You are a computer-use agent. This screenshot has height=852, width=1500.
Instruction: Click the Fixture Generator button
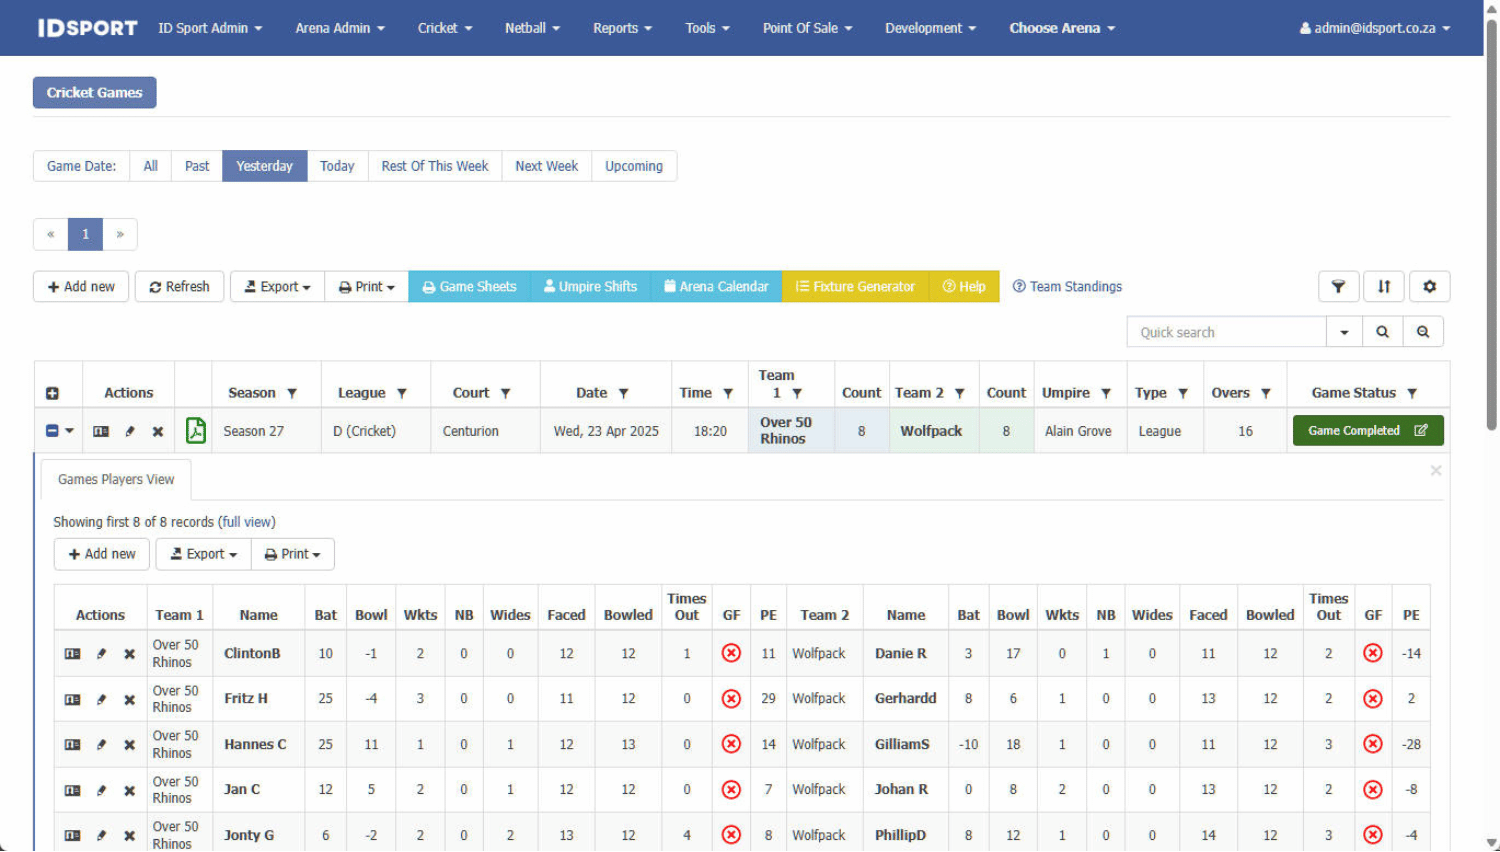pos(855,287)
